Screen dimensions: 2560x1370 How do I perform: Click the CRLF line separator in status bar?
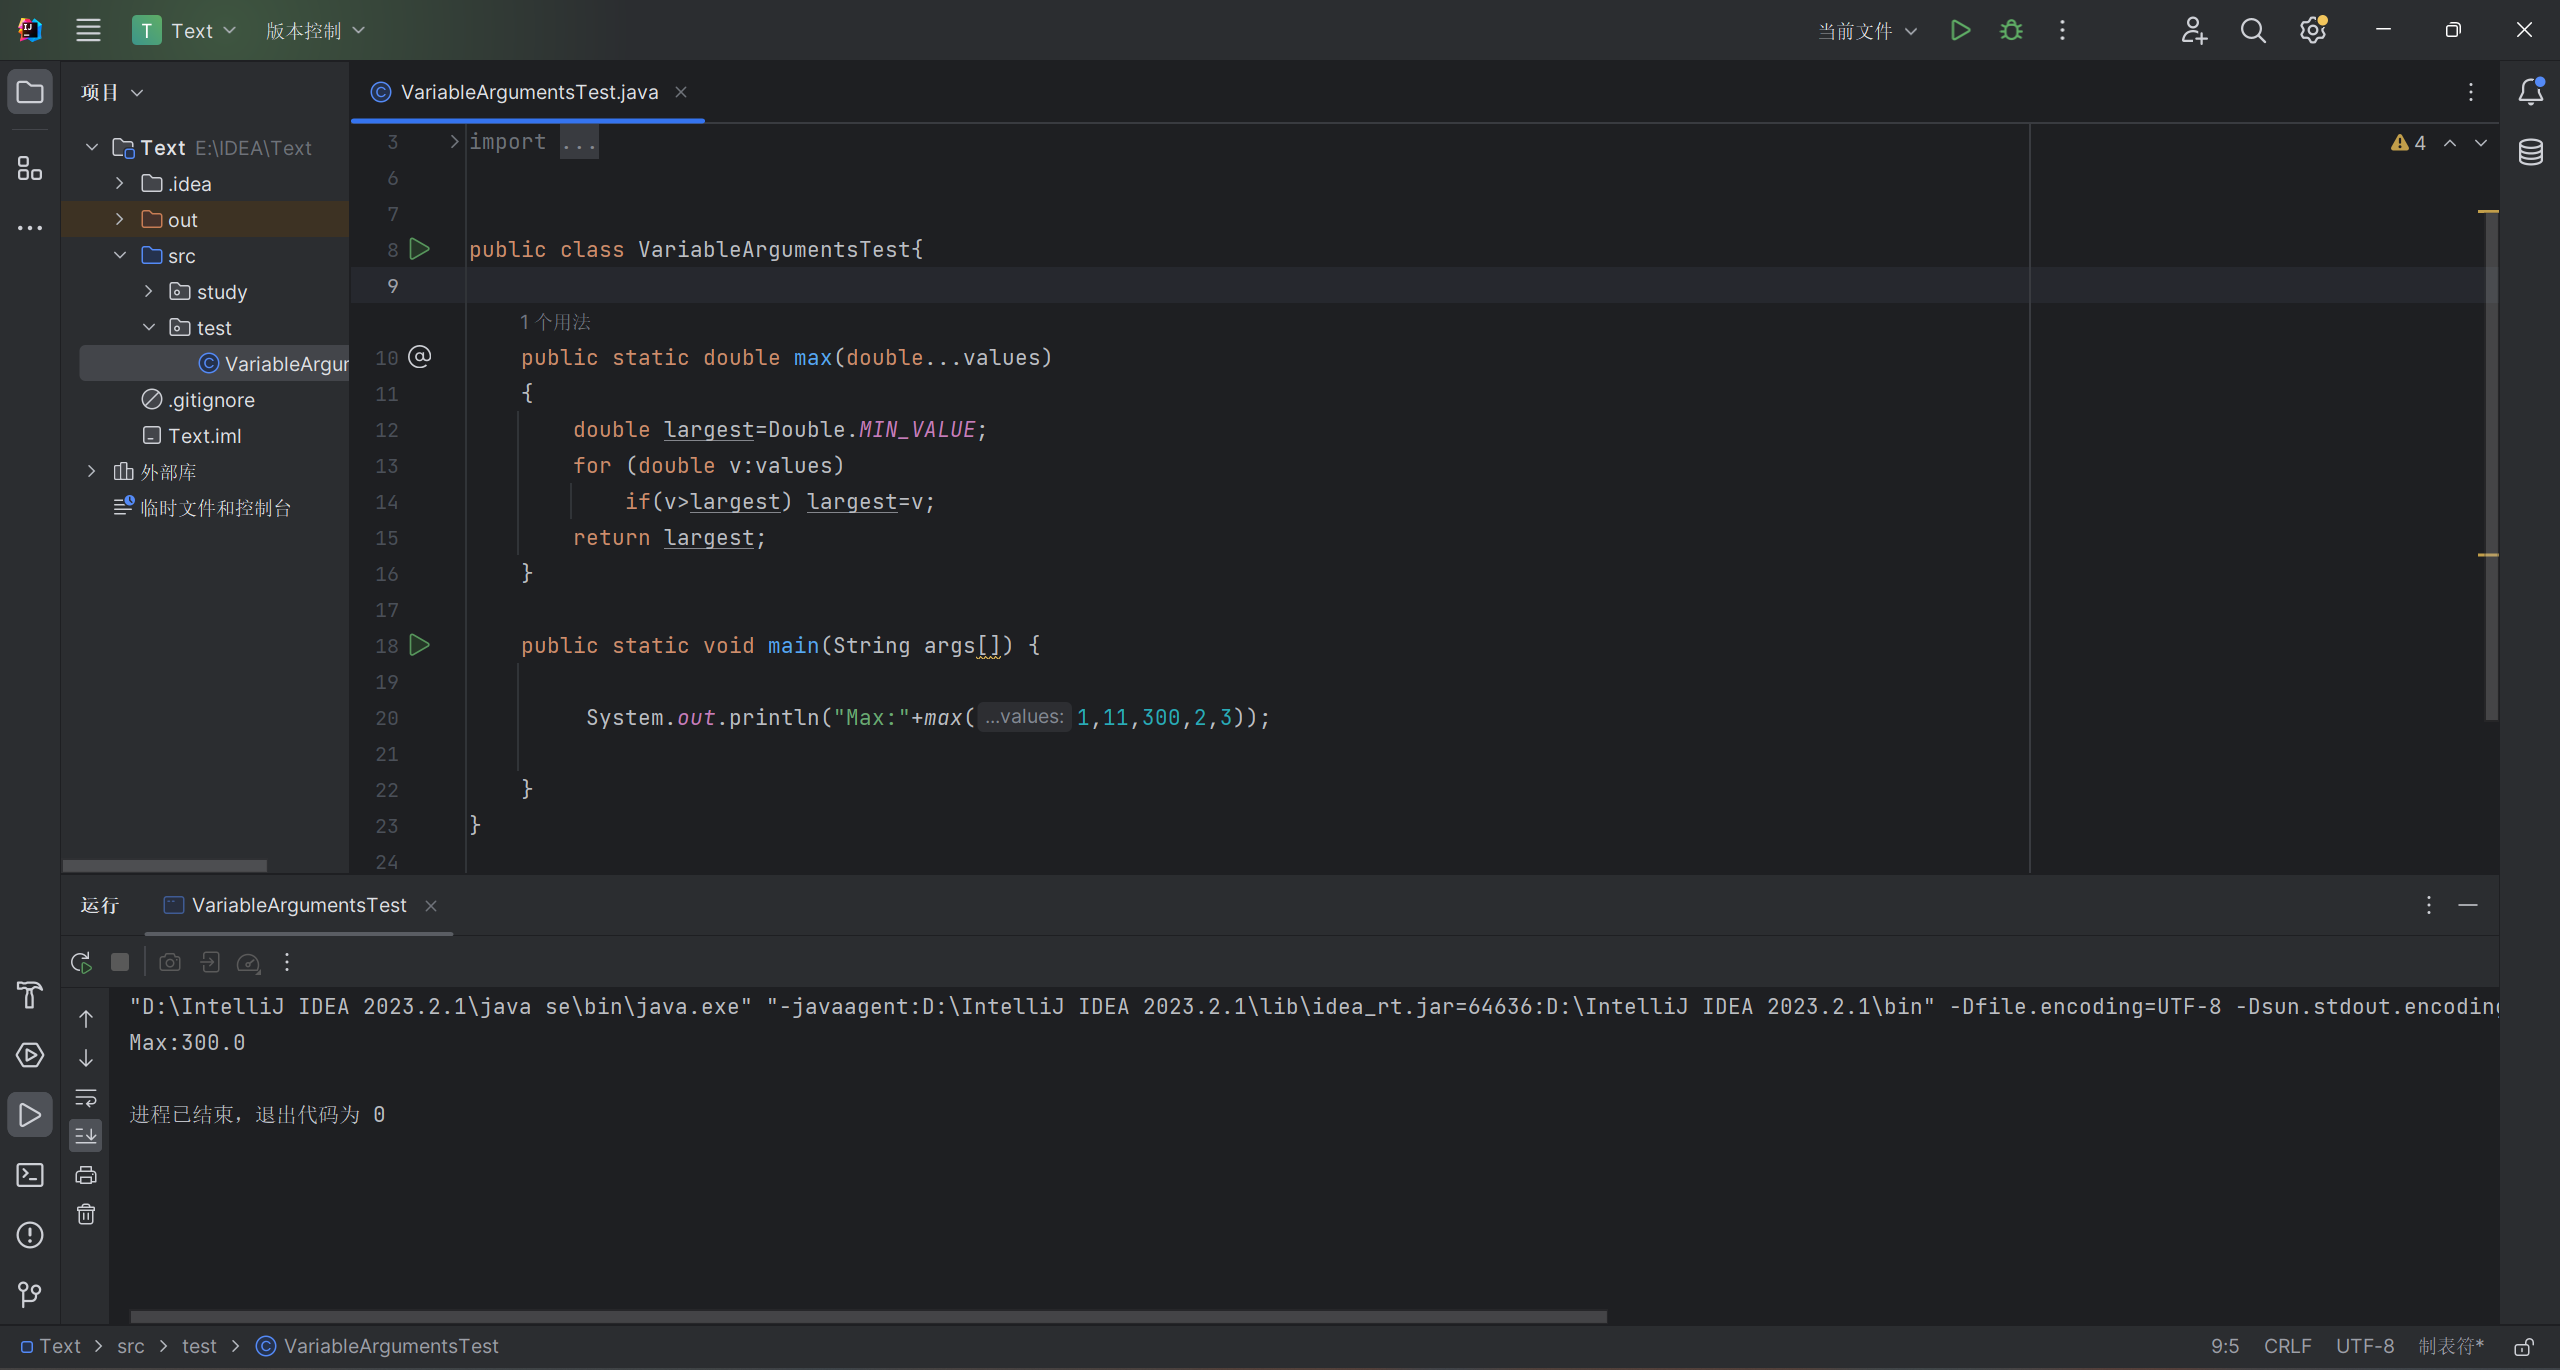pyautogui.click(x=2287, y=1347)
